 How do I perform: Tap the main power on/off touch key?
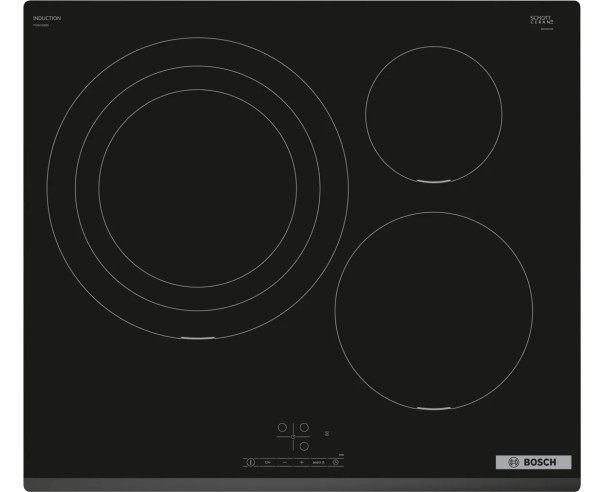point(251,462)
